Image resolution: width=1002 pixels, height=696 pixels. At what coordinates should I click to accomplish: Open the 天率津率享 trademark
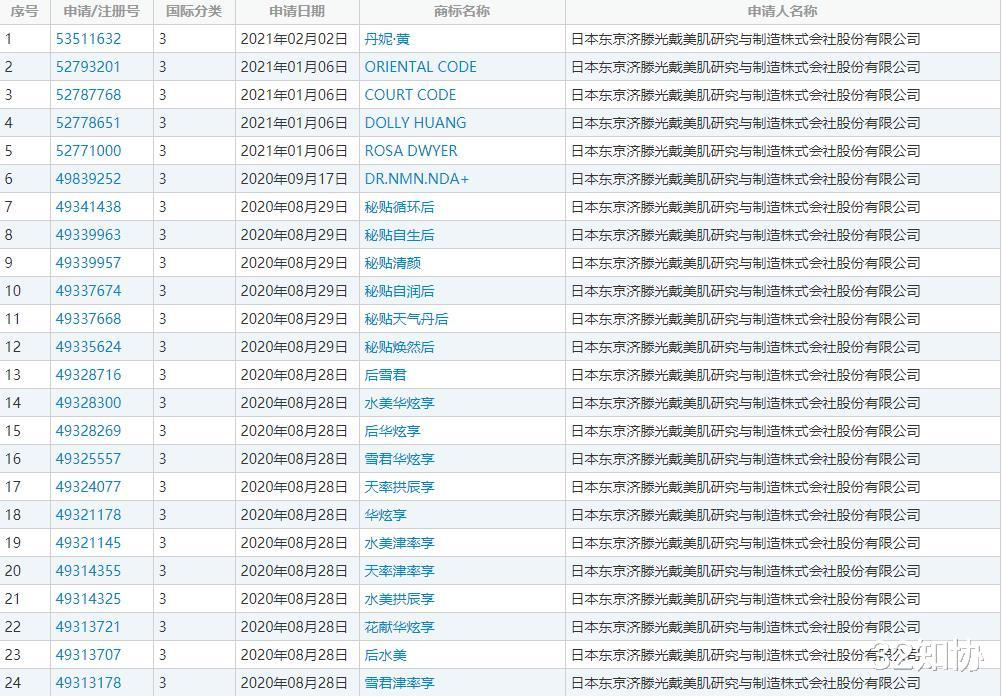399,571
